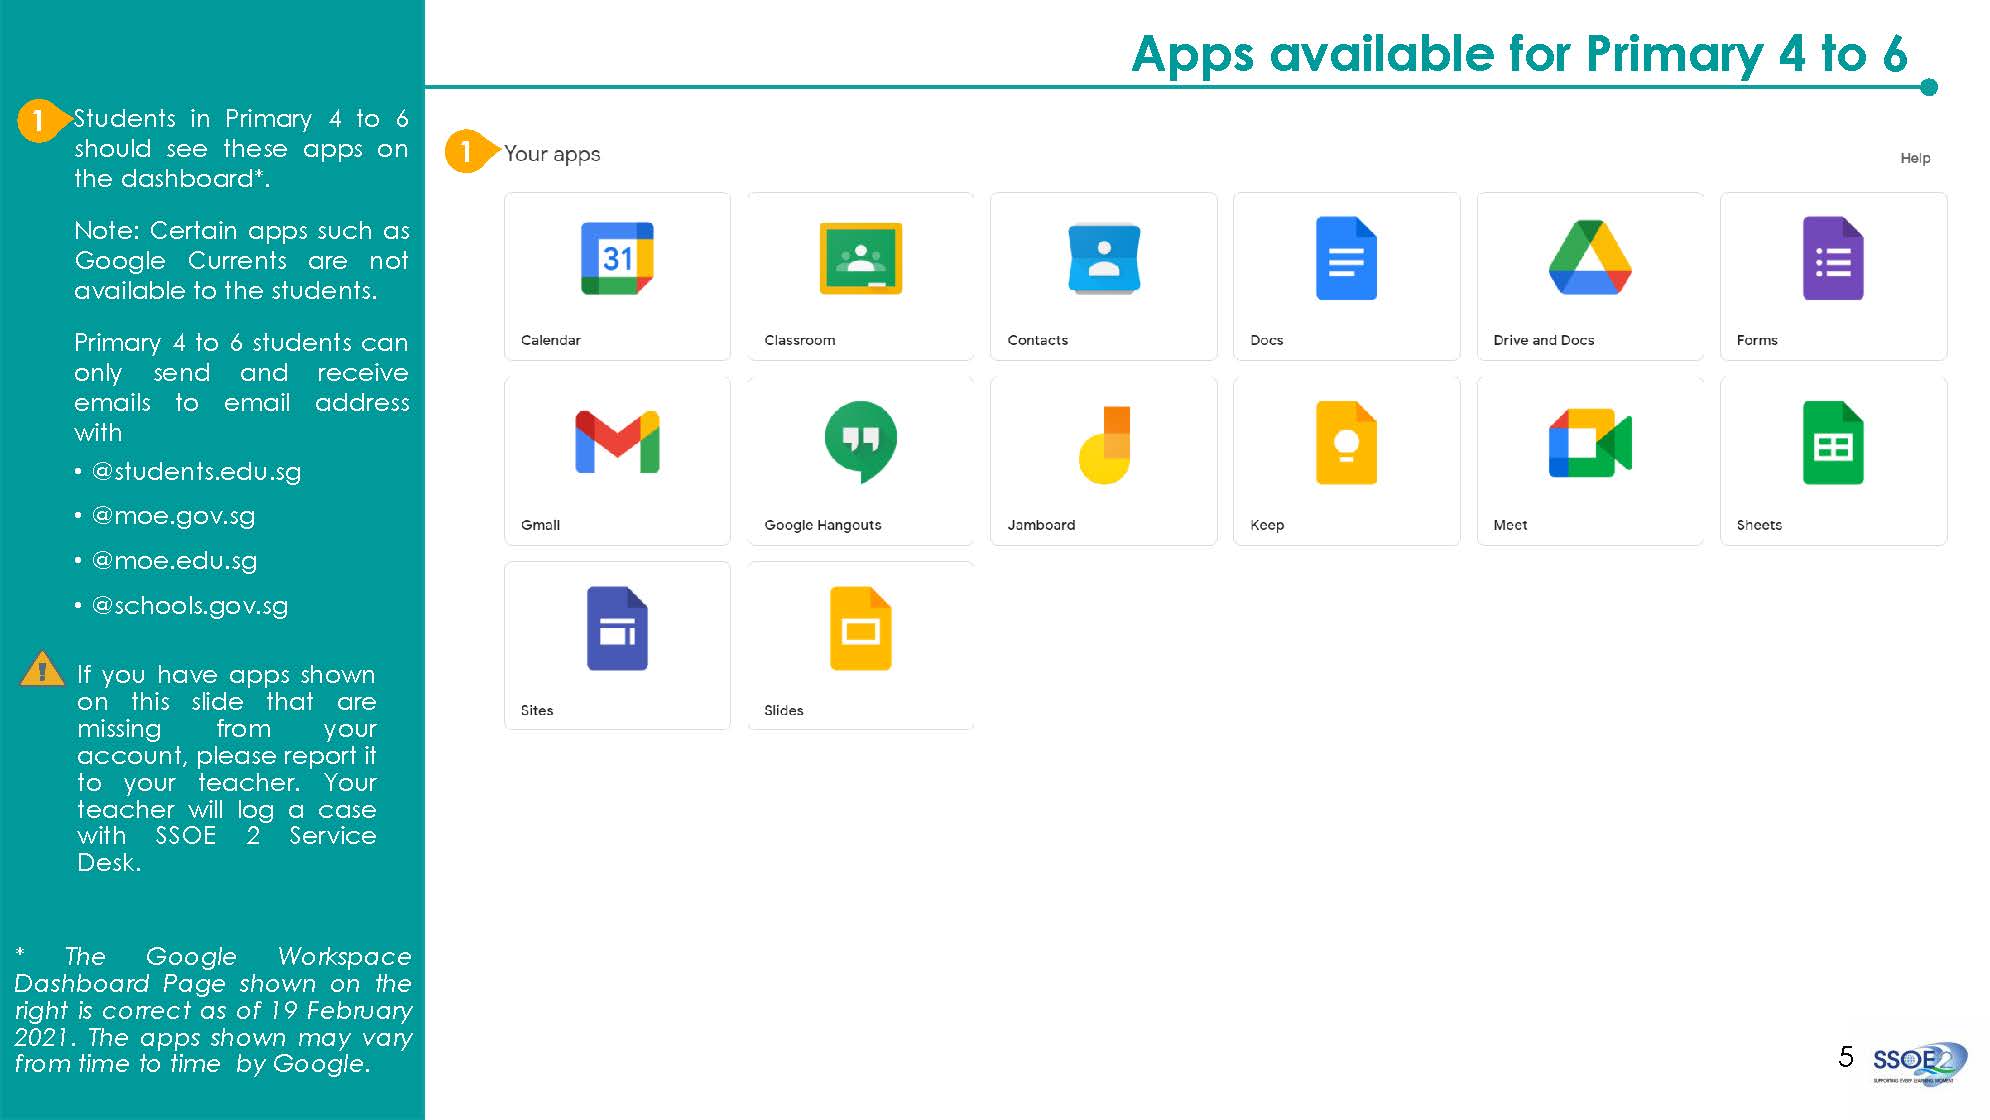Screen dimensions: 1990x1120
Task: Click the Docs label text
Action: point(1266,340)
